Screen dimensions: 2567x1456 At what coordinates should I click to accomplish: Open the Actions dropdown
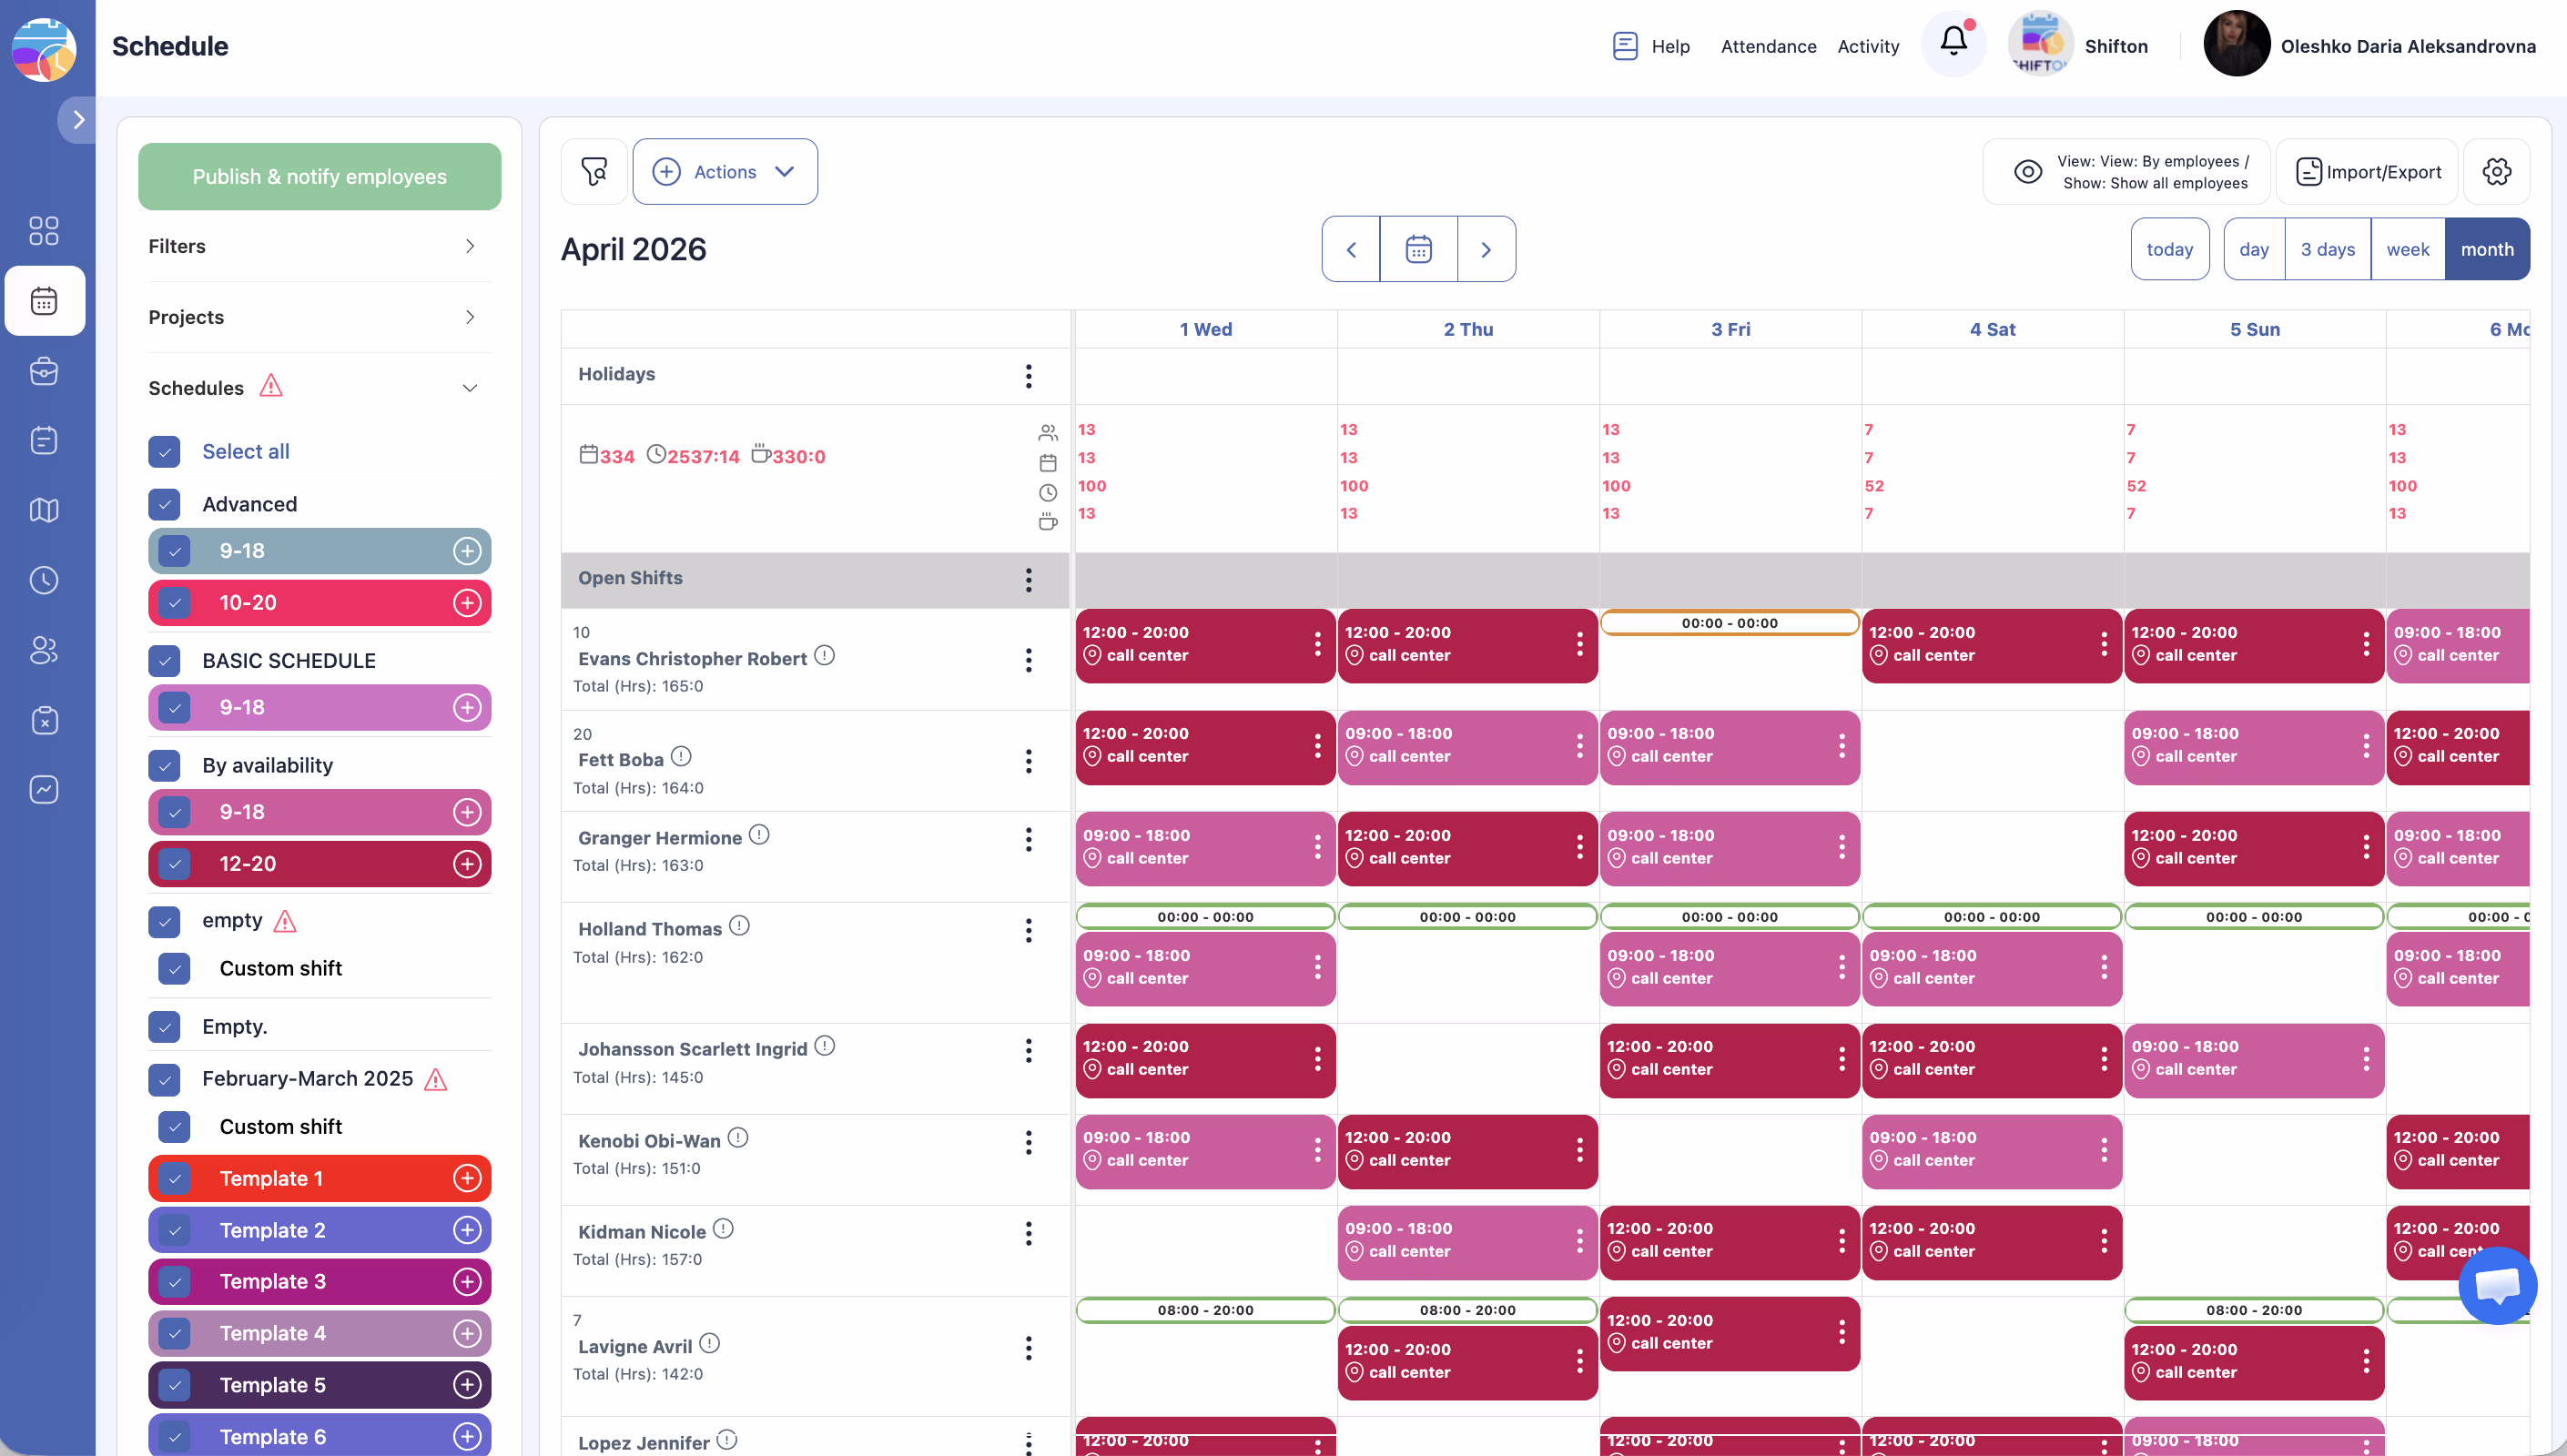(725, 172)
